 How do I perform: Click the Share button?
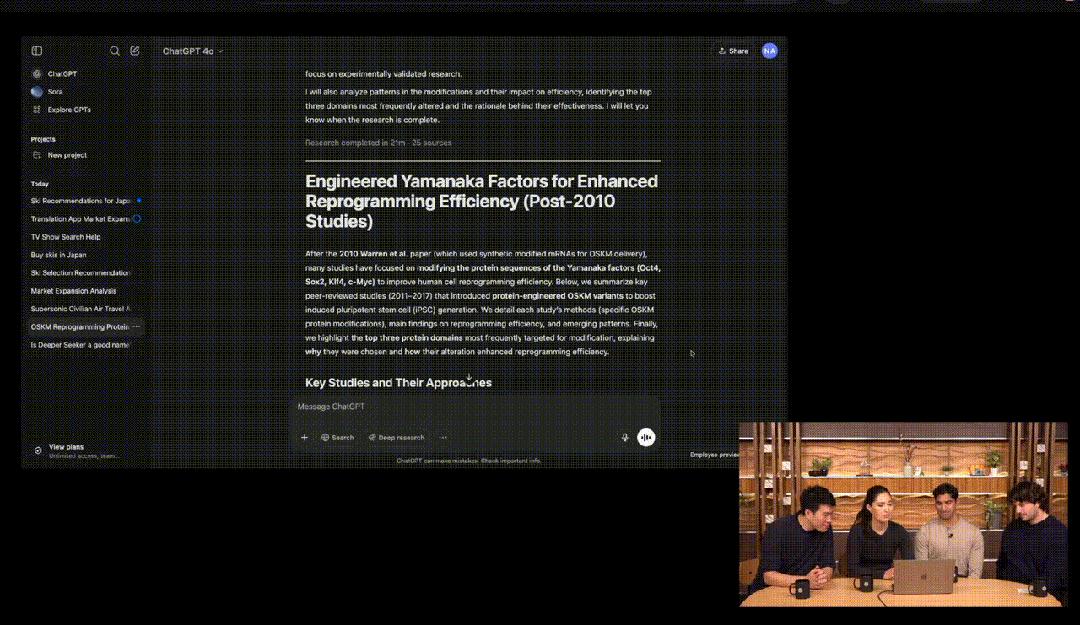[x=734, y=51]
